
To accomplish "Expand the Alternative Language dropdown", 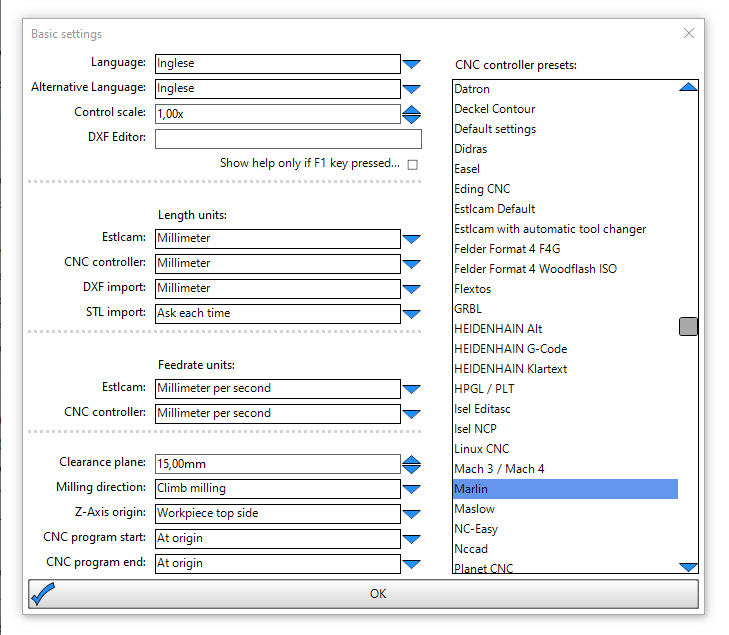I will [411, 89].
